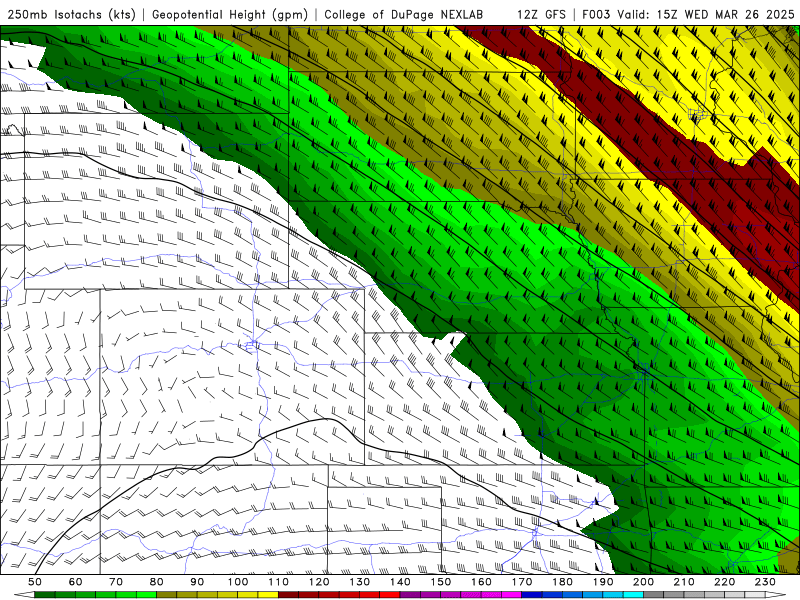Click the 'Valid: 15Z WED MAR 26 2025' text
The image size is (800, 600).
point(706,15)
